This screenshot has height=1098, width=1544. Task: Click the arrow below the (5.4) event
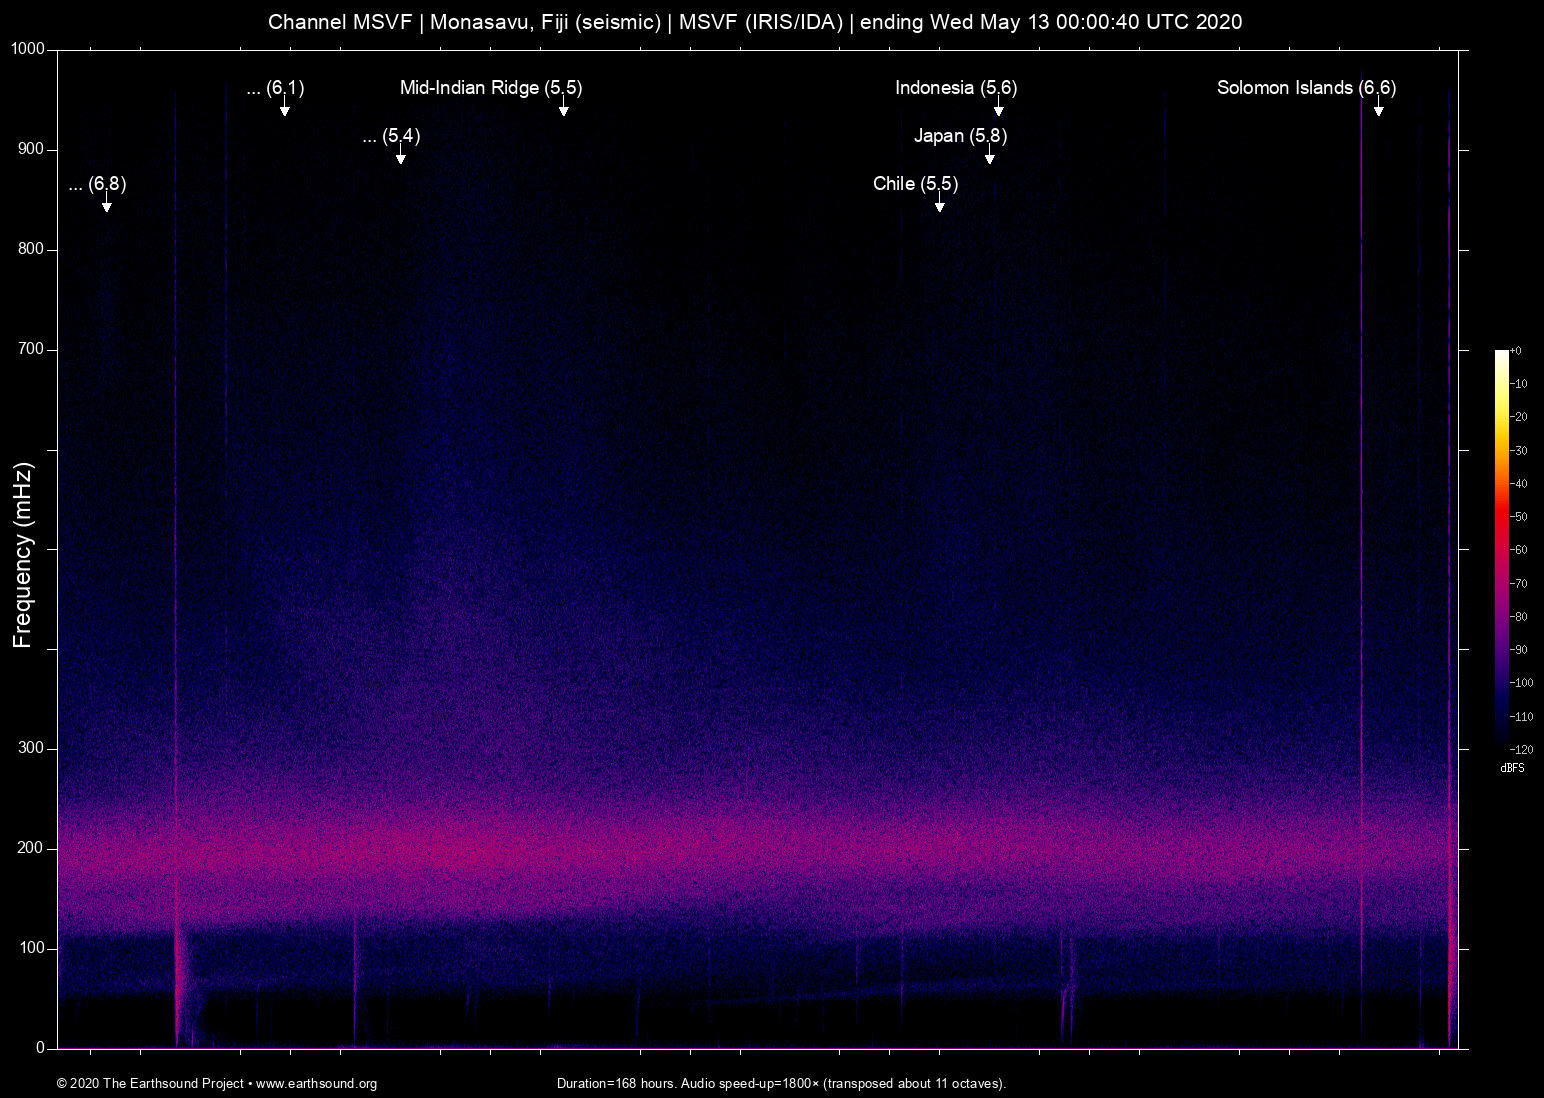[x=400, y=156]
